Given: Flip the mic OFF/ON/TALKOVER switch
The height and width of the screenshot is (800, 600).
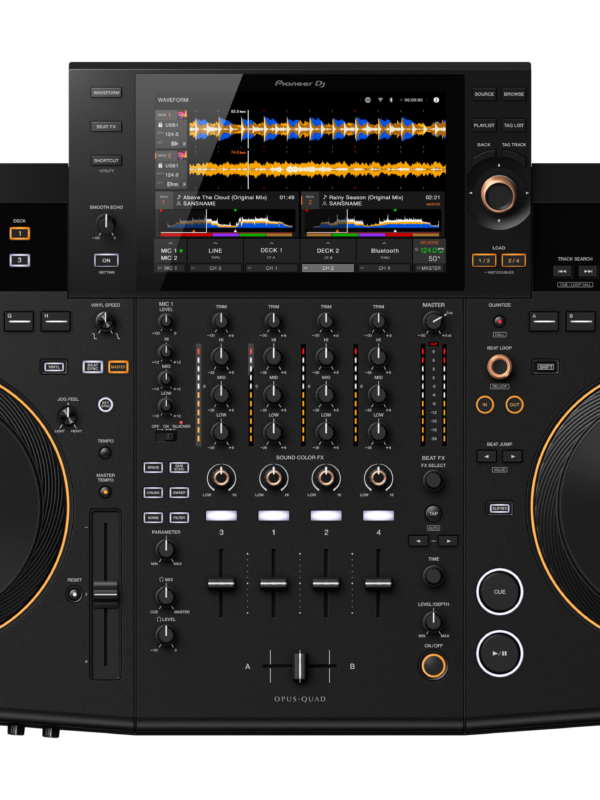Looking at the screenshot, I should 166,436.
